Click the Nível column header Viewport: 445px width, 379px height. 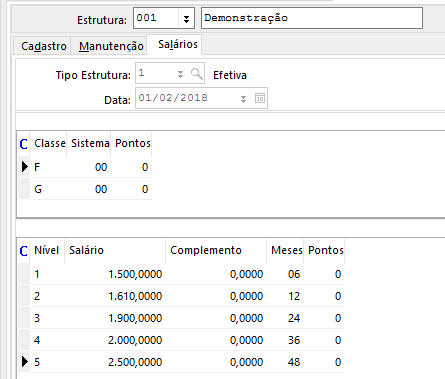tap(47, 250)
